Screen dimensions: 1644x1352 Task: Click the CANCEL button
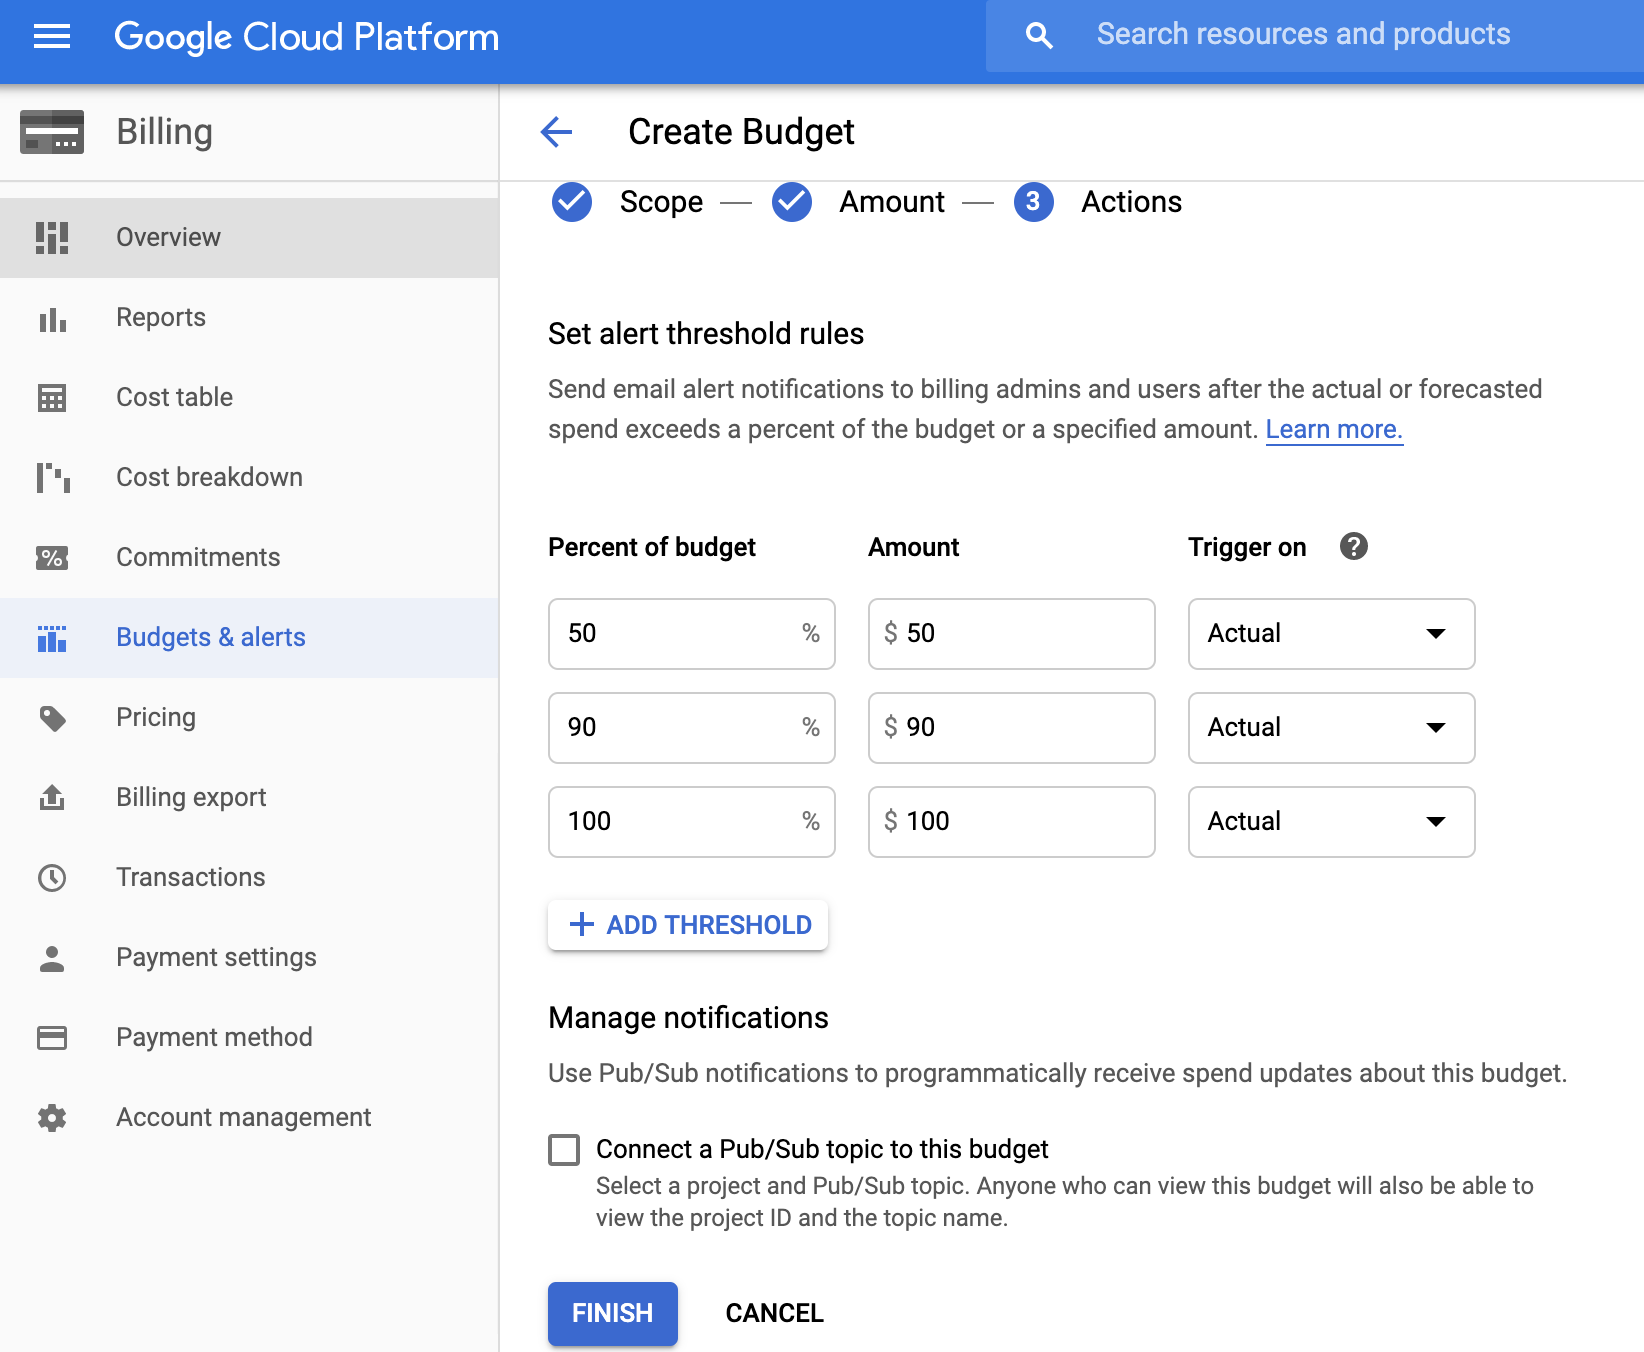(x=775, y=1313)
